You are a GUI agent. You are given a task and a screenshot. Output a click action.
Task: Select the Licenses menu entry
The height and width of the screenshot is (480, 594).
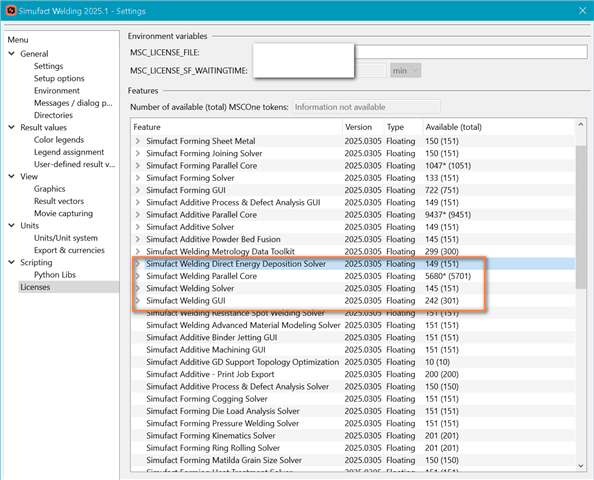(x=68, y=287)
